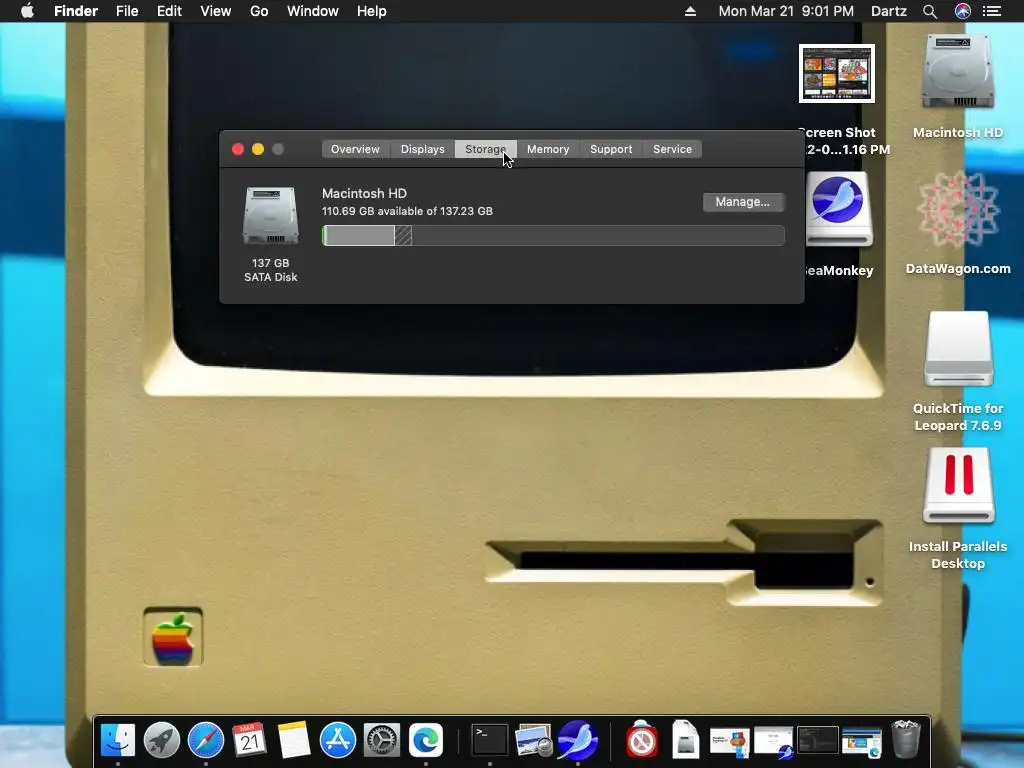
Task: Click the Manage... button
Action: 743,202
